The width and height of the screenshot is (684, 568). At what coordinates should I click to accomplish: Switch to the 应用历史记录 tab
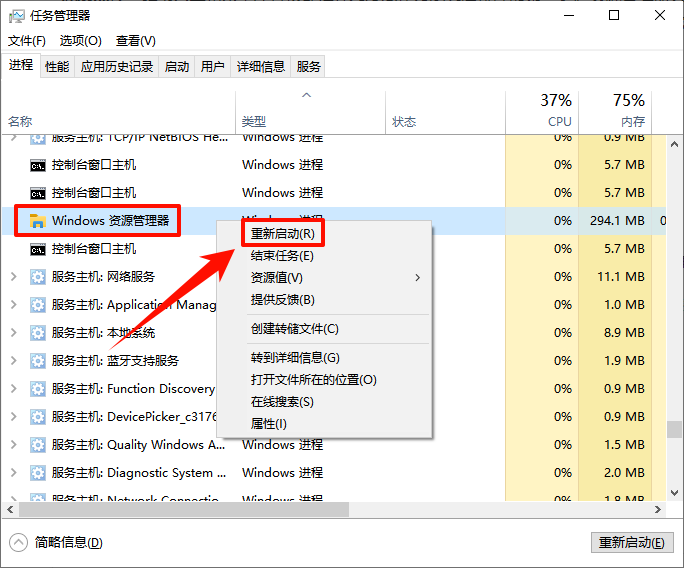coord(117,67)
